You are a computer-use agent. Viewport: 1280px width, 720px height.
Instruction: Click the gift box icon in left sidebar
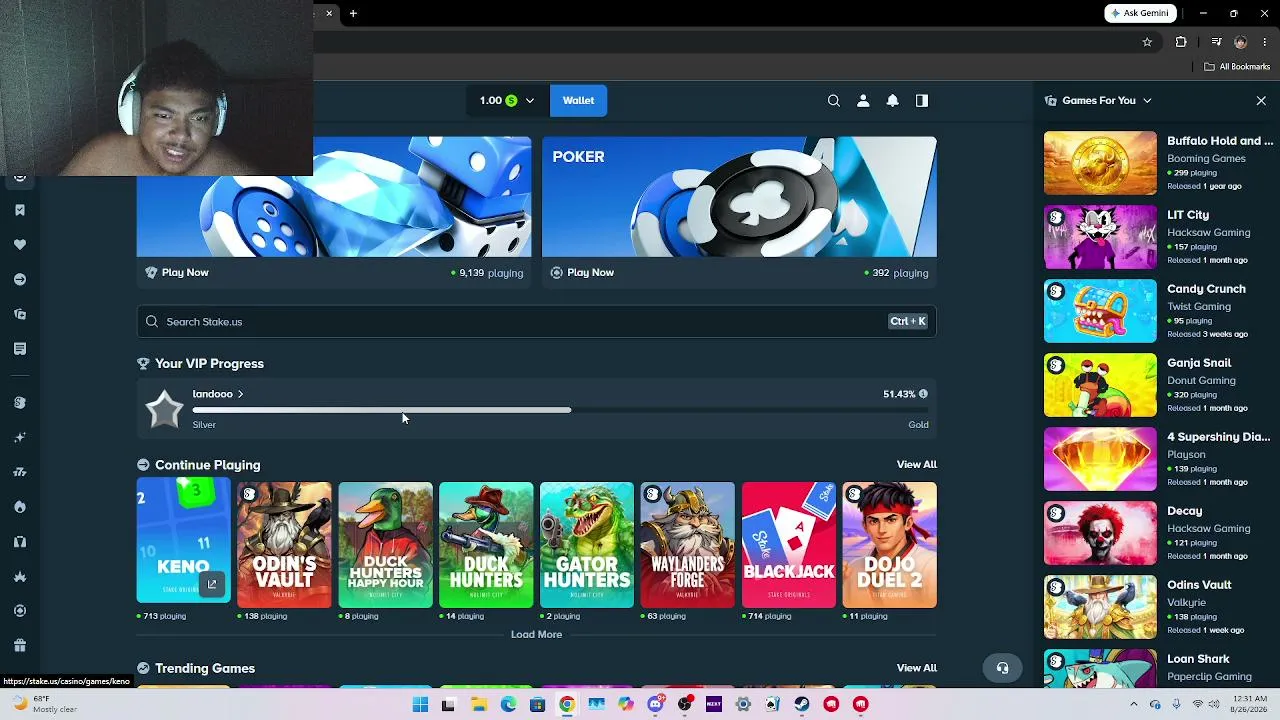20,646
